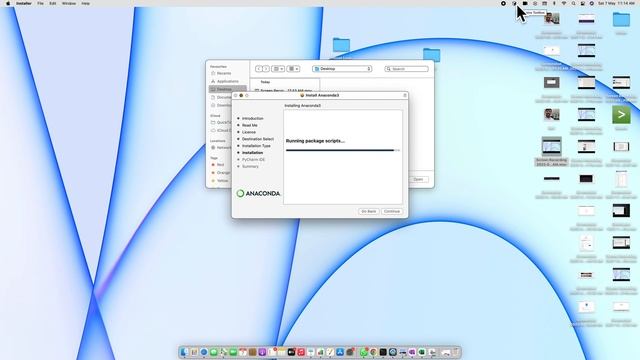This screenshot has height=360, width=640.
Task: Open WhatsApp from the Dock
Action: (364, 352)
